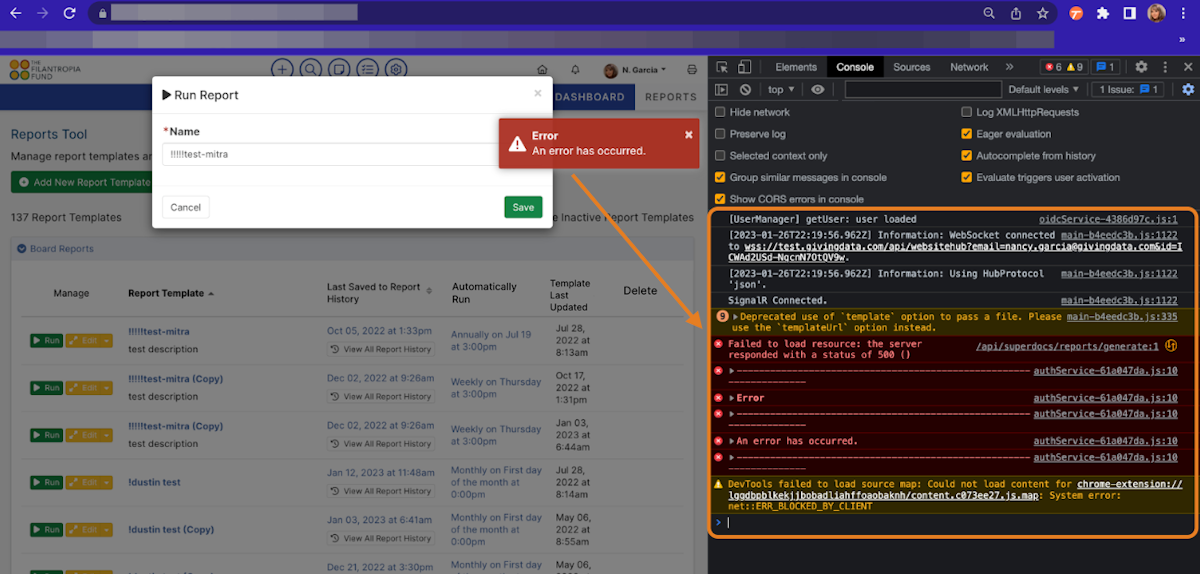Click the bookmark star in the address bar
Image resolution: width=1200 pixels, height=574 pixels.
[1042, 13]
